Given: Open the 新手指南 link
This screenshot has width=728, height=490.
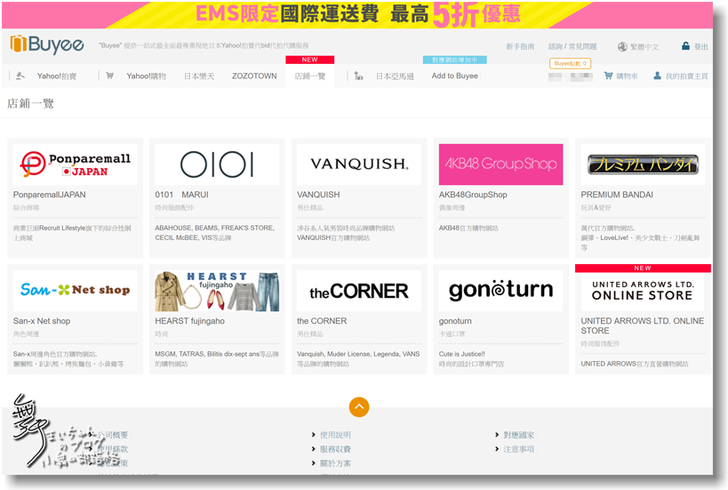Looking at the screenshot, I should click(520, 46).
